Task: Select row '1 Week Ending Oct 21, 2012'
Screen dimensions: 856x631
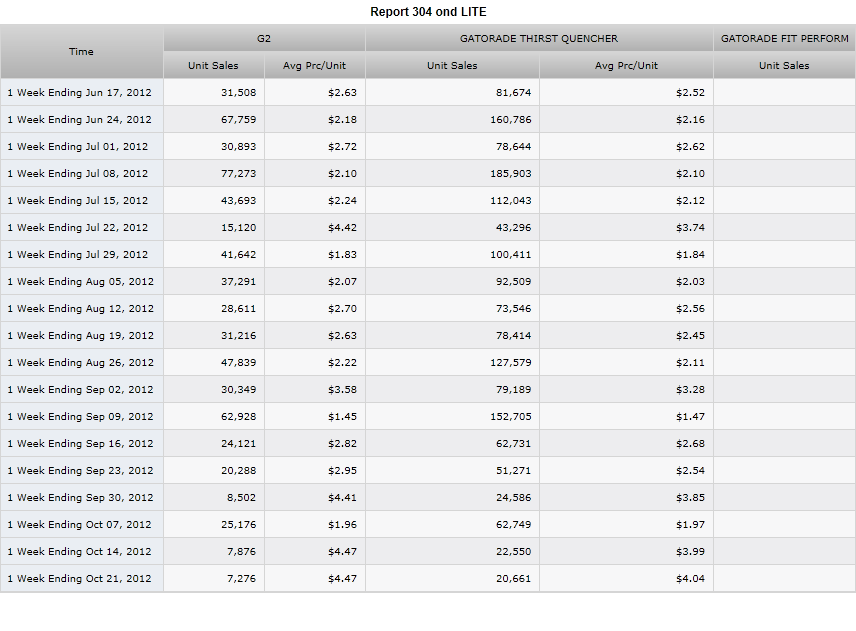Action: click(428, 579)
